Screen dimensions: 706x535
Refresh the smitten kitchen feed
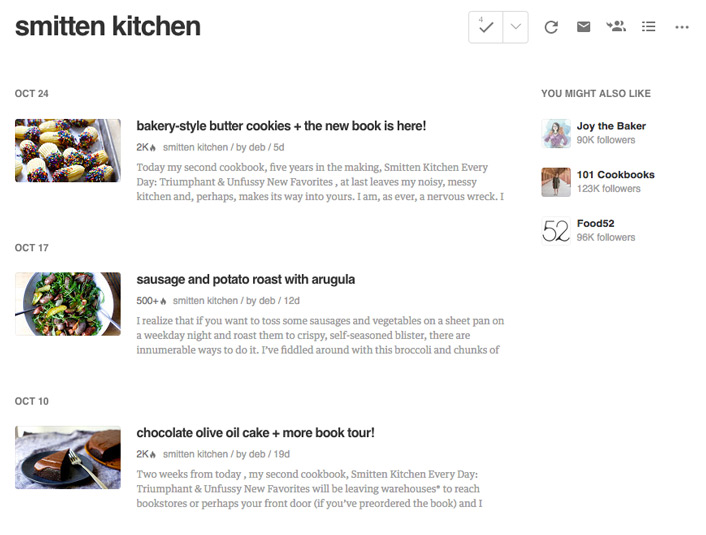click(551, 27)
